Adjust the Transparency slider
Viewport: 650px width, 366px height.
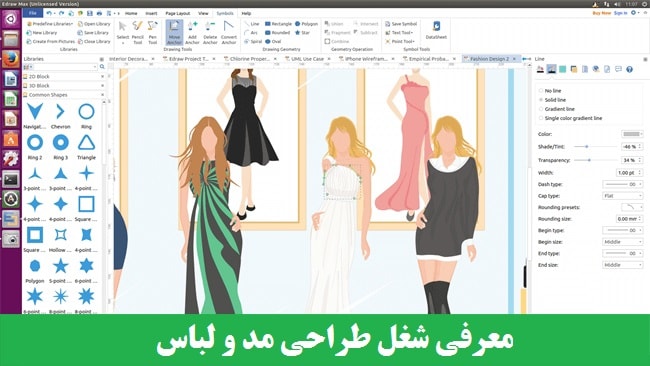(589, 160)
